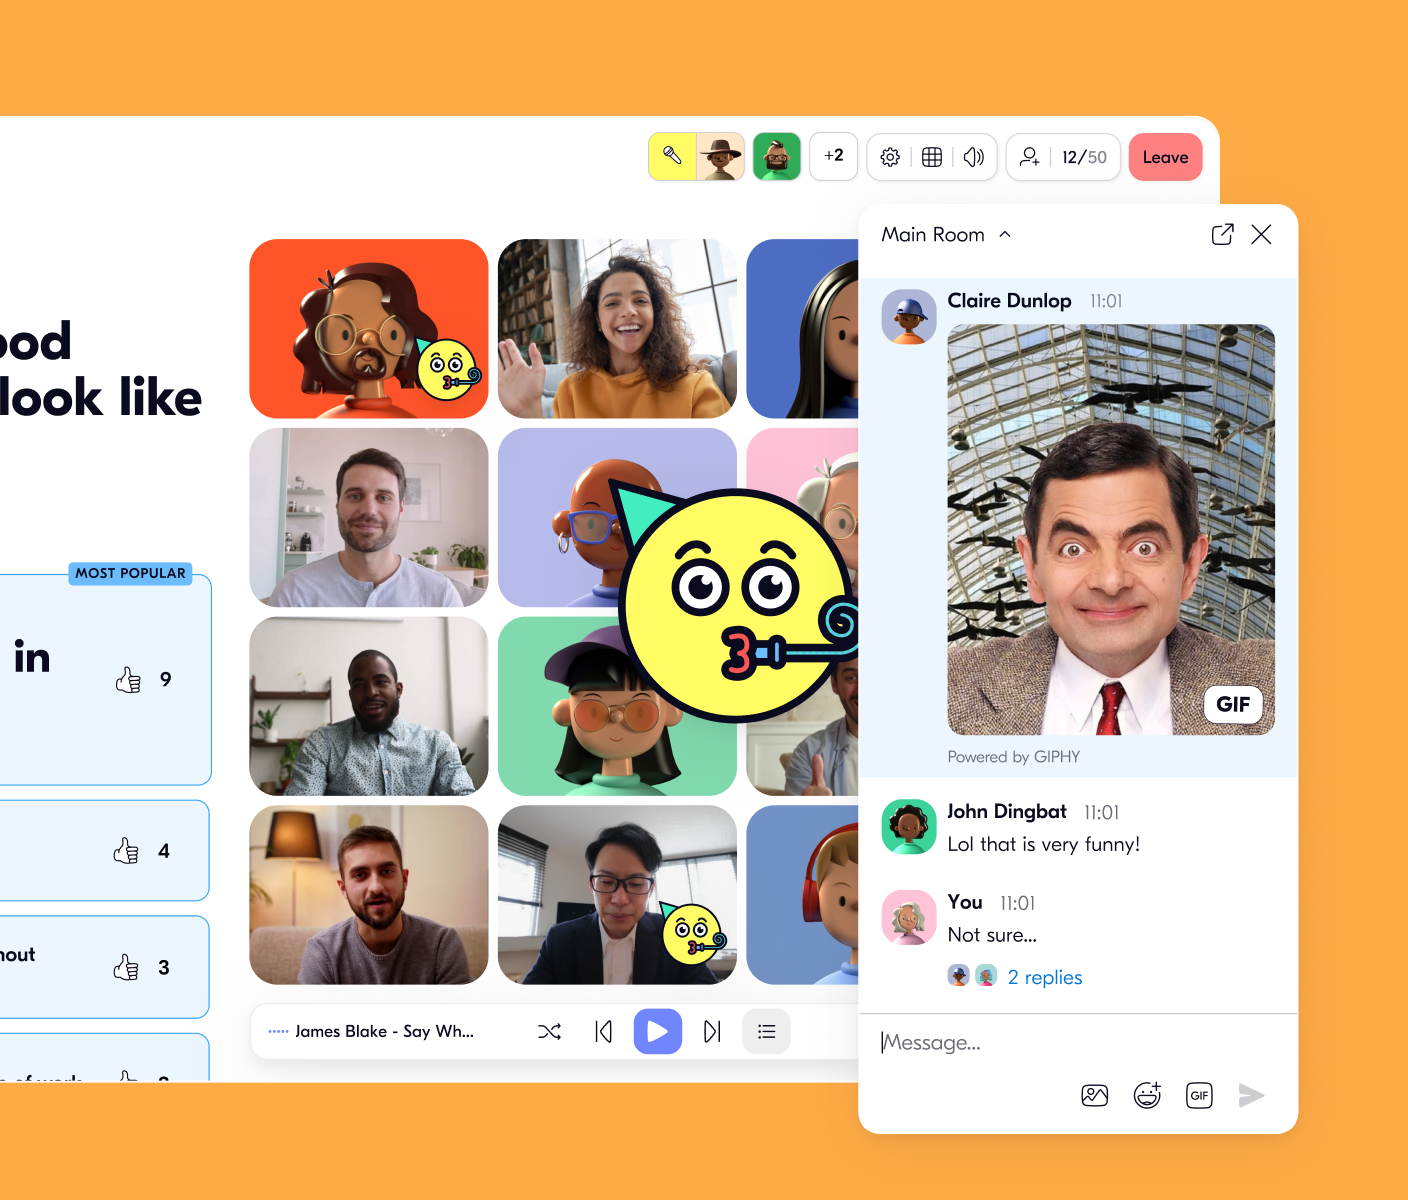Screen dimensions: 1408x1200
Task: Open the emoji reaction picker
Action: (1147, 1095)
